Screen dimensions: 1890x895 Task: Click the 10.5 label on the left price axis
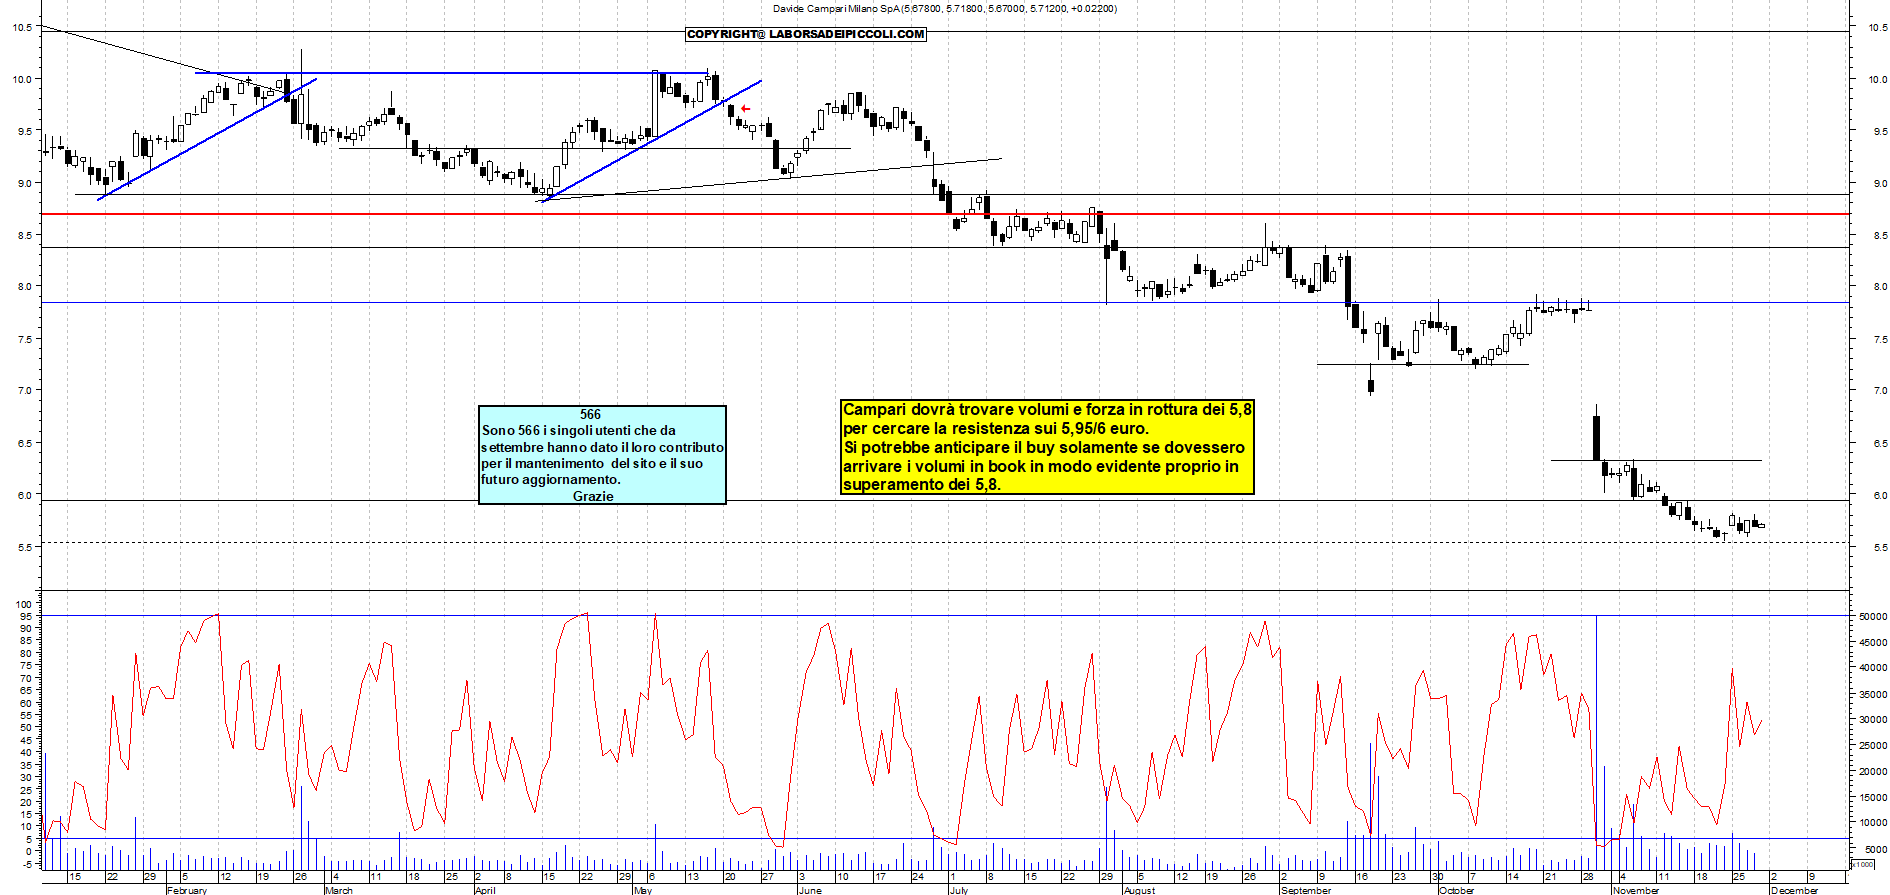point(22,28)
